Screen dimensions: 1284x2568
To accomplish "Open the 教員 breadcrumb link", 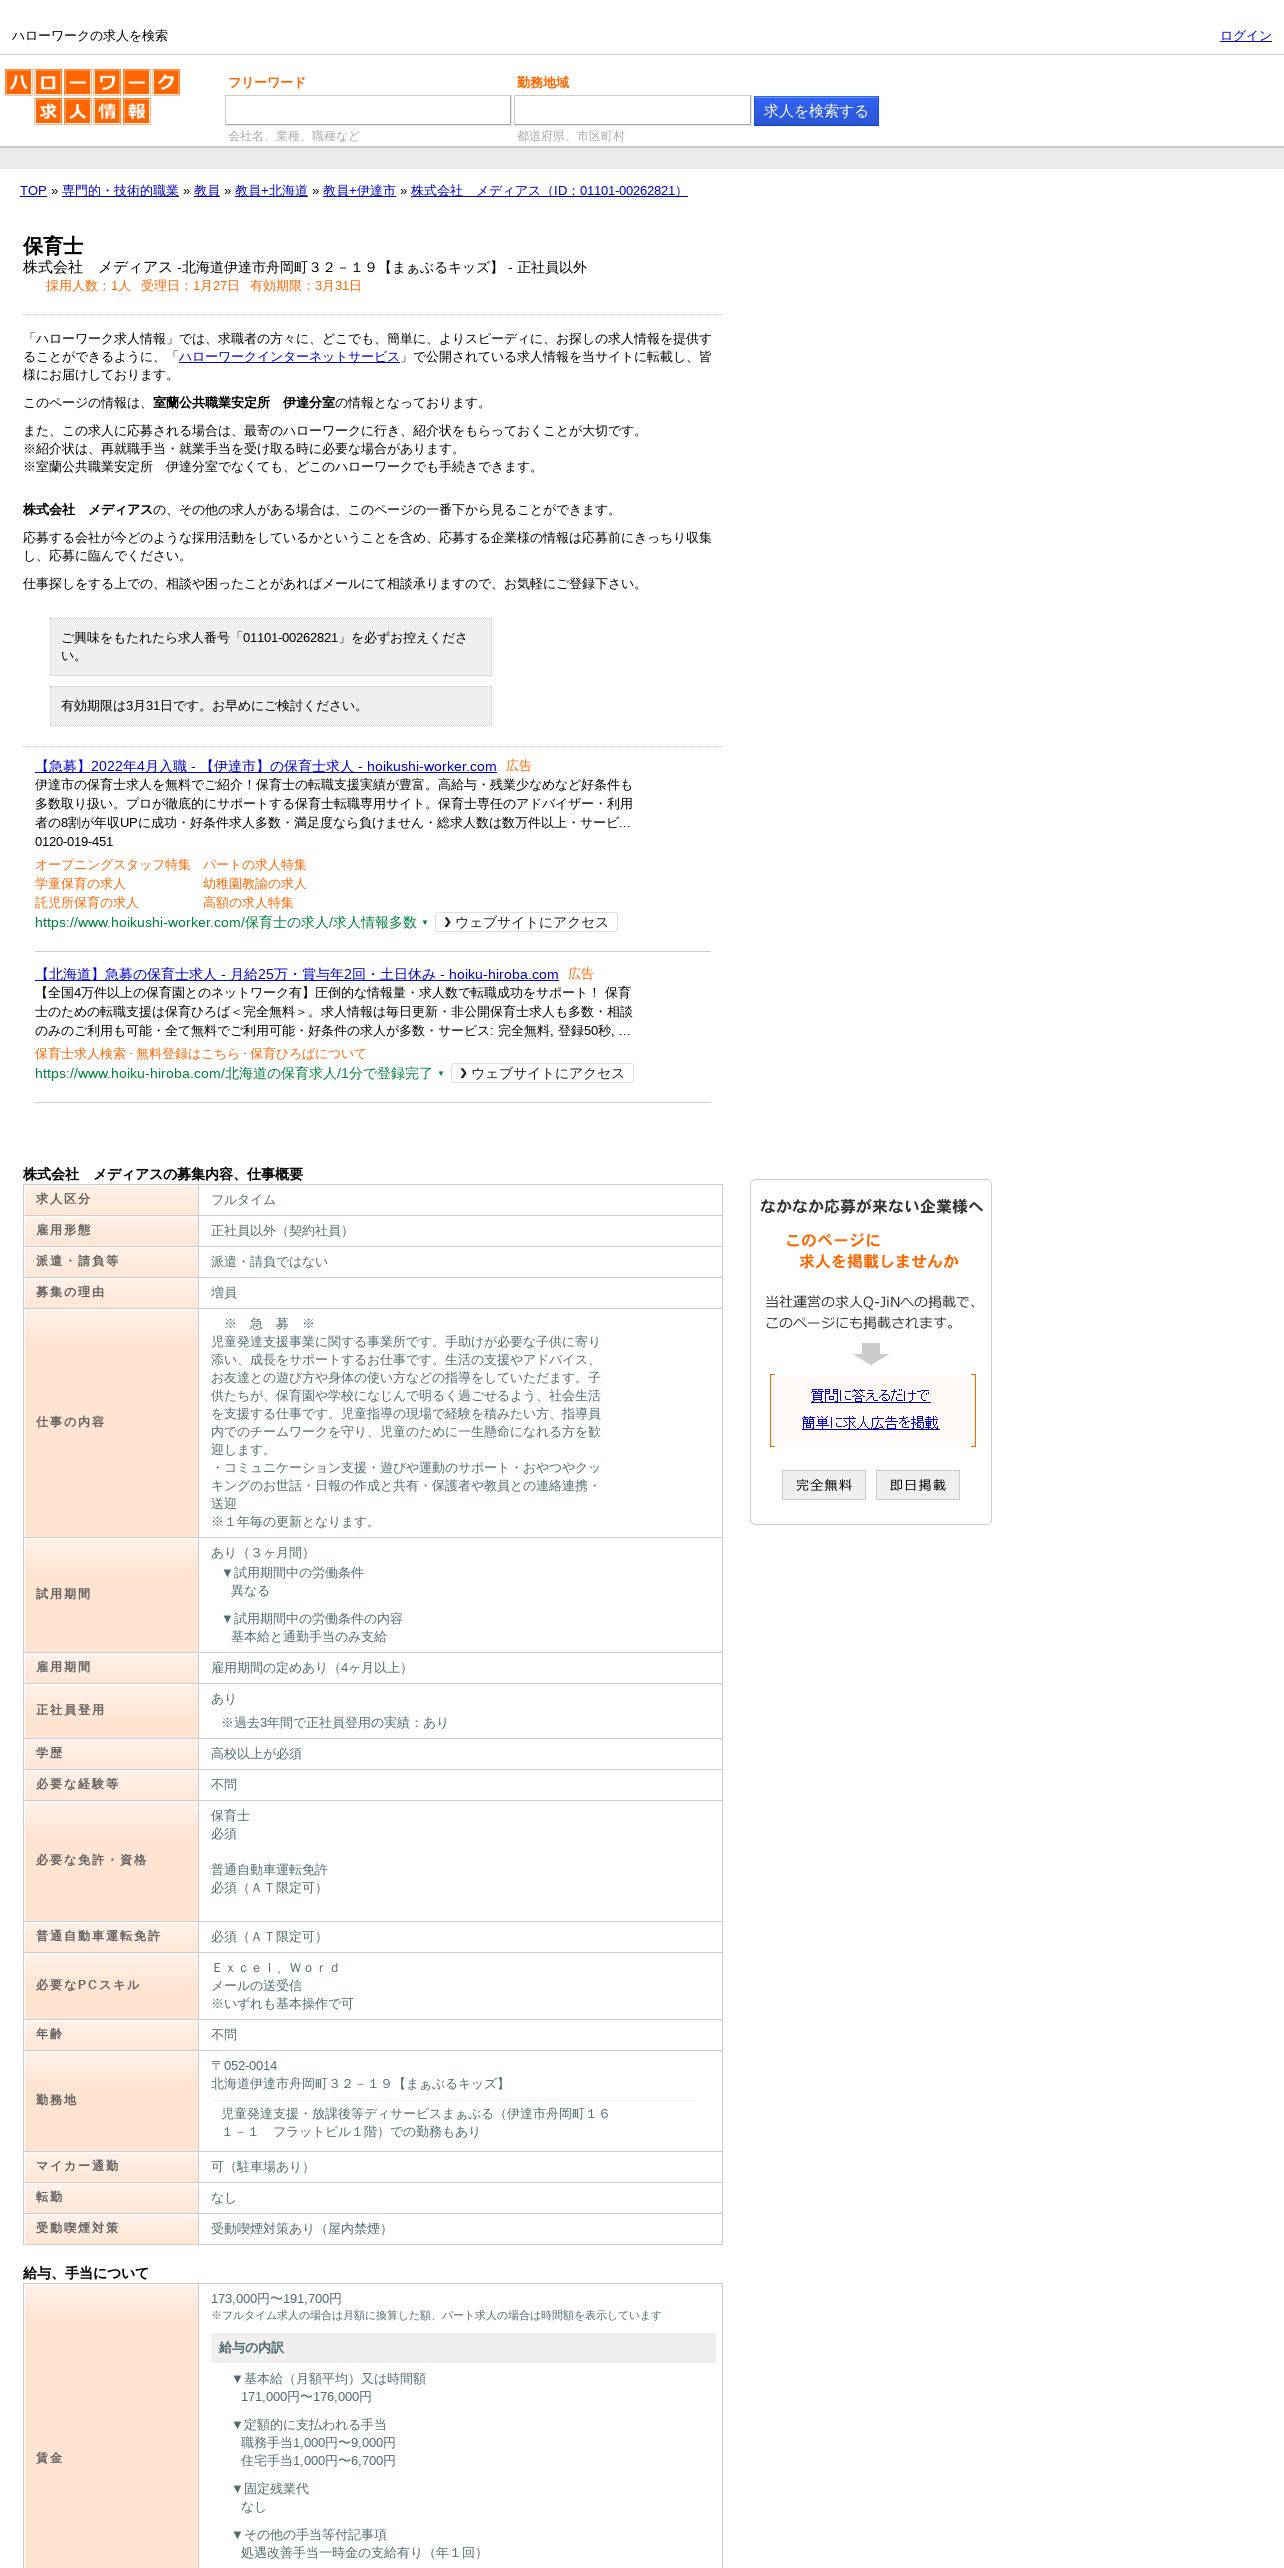I will pos(207,191).
